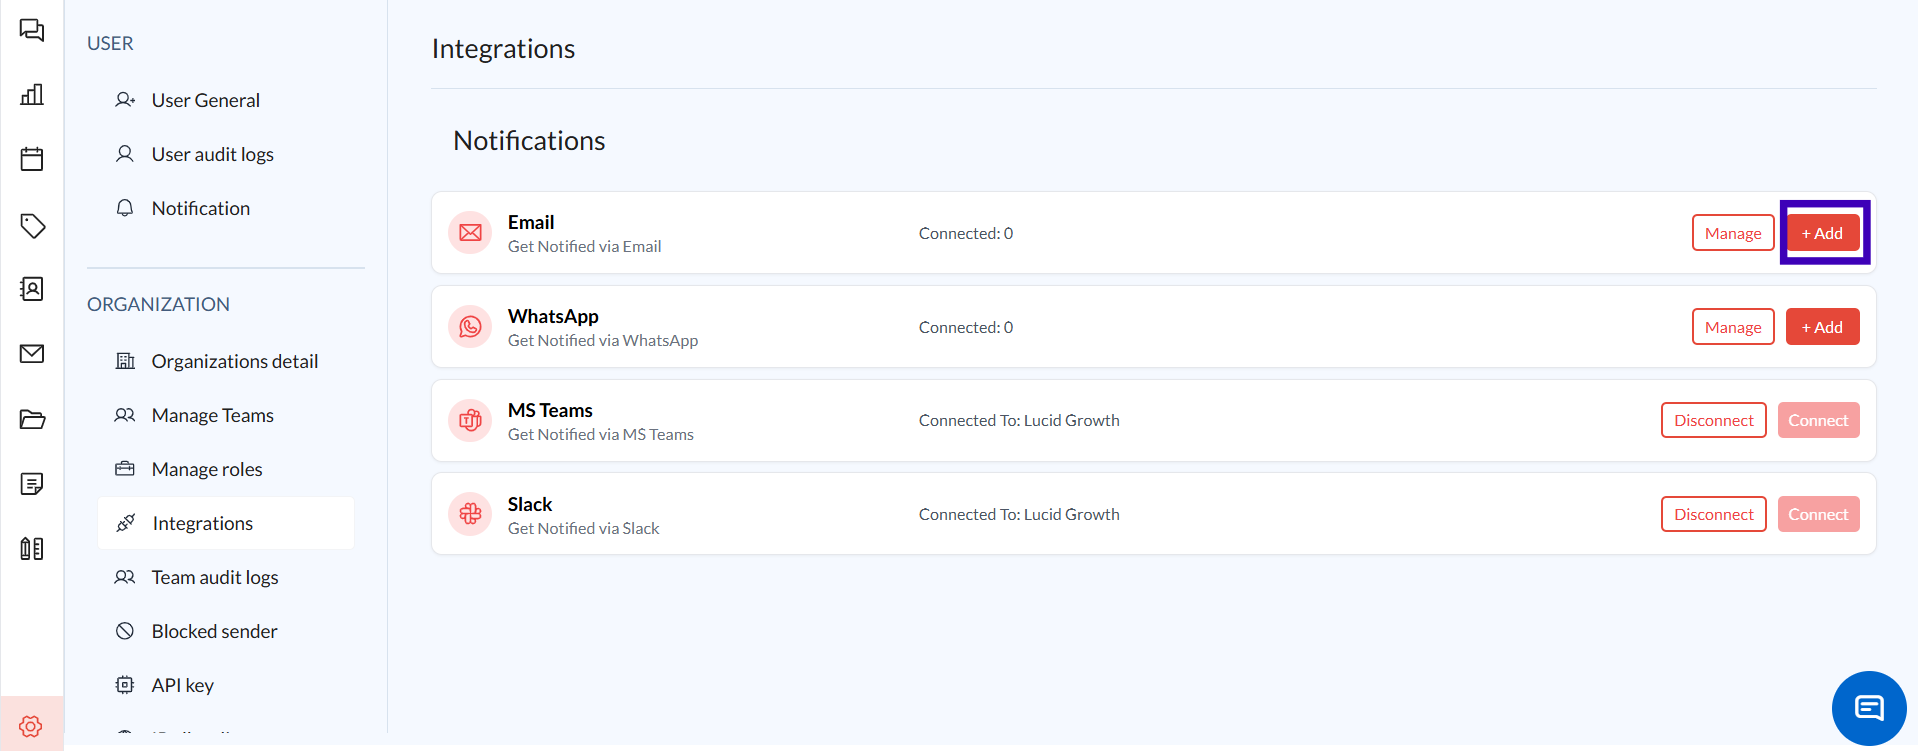Open the knowledge base books icon

coord(32,548)
